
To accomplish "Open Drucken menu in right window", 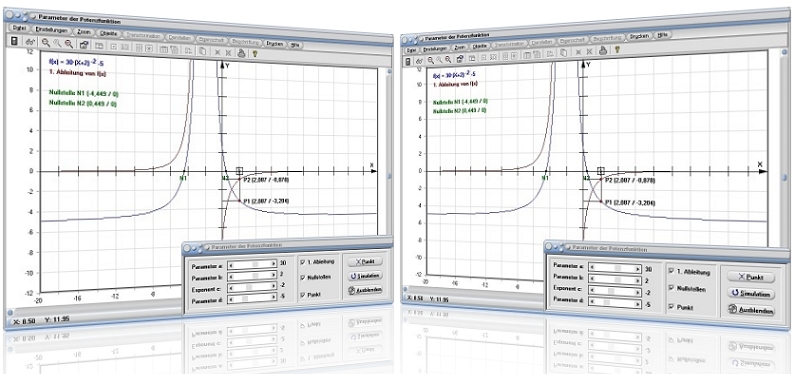I will tap(640, 36).
